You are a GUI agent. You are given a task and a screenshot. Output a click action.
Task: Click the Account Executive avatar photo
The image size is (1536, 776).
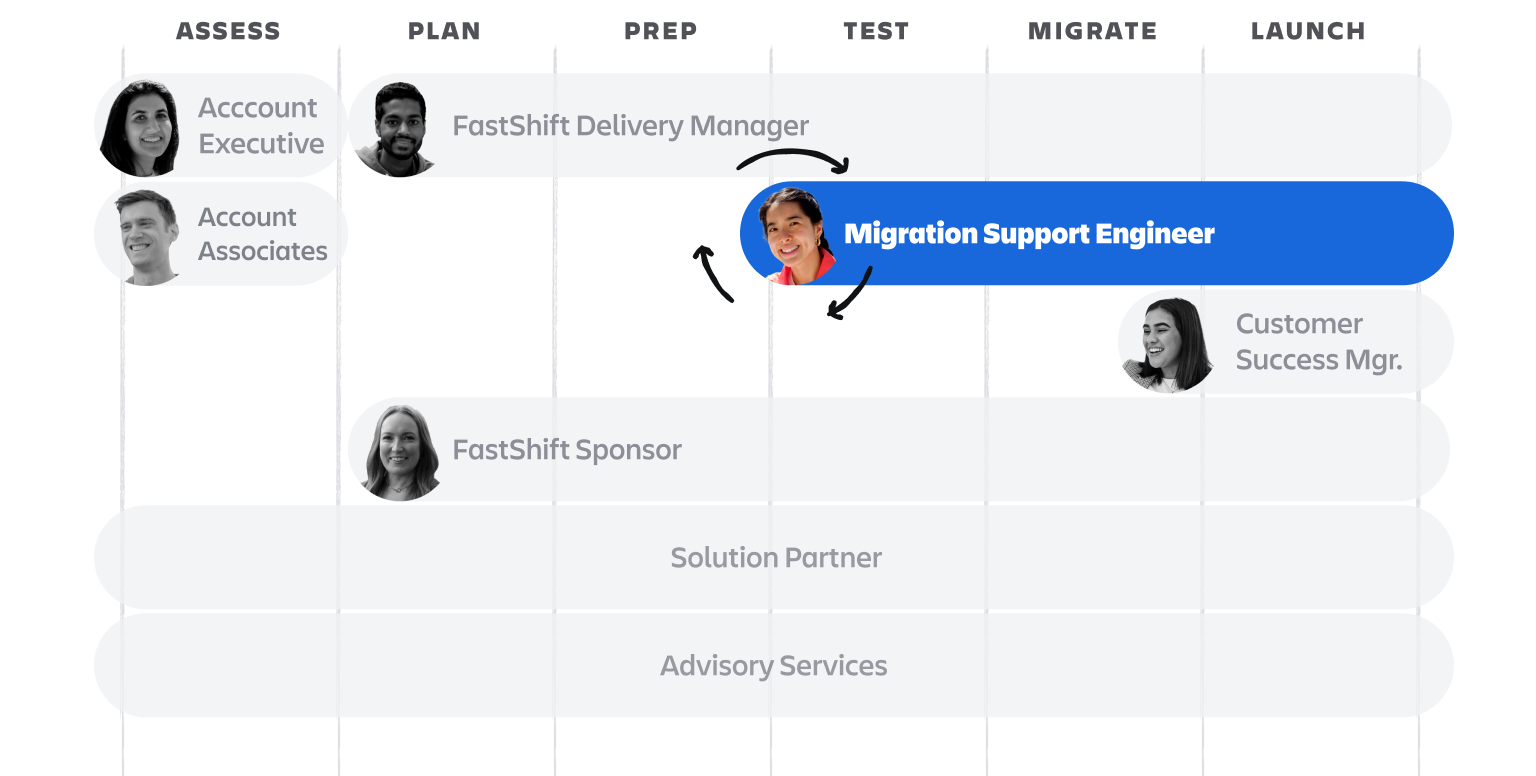(x=141, y=127)
